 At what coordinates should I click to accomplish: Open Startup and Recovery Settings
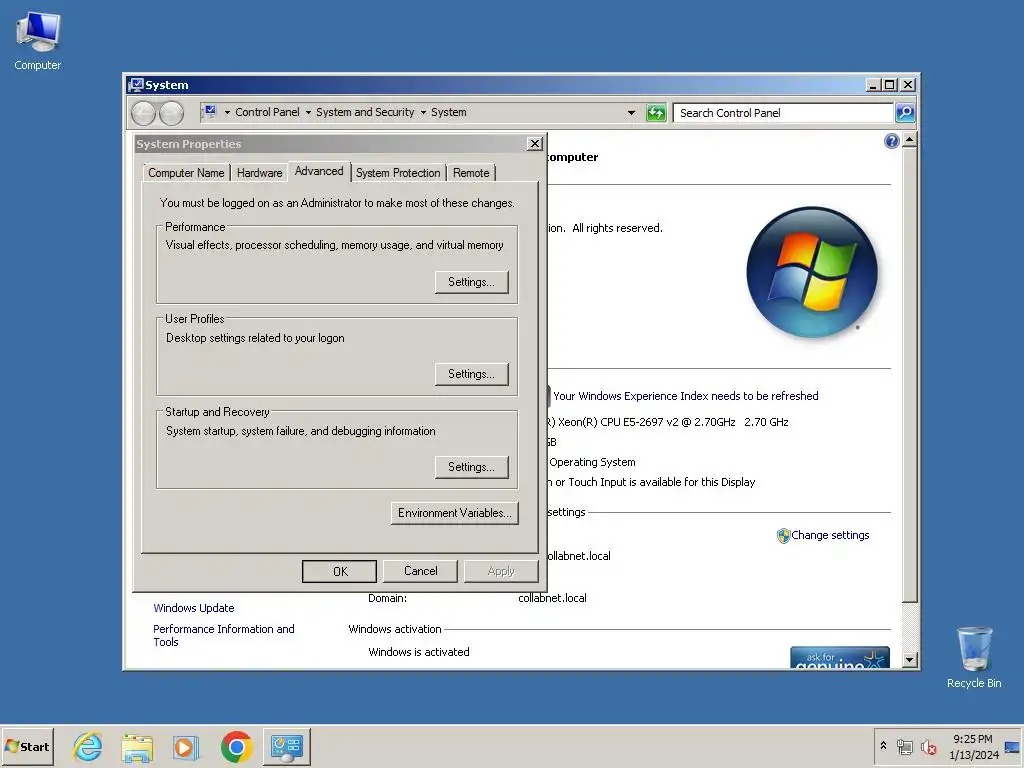[472, 467]
